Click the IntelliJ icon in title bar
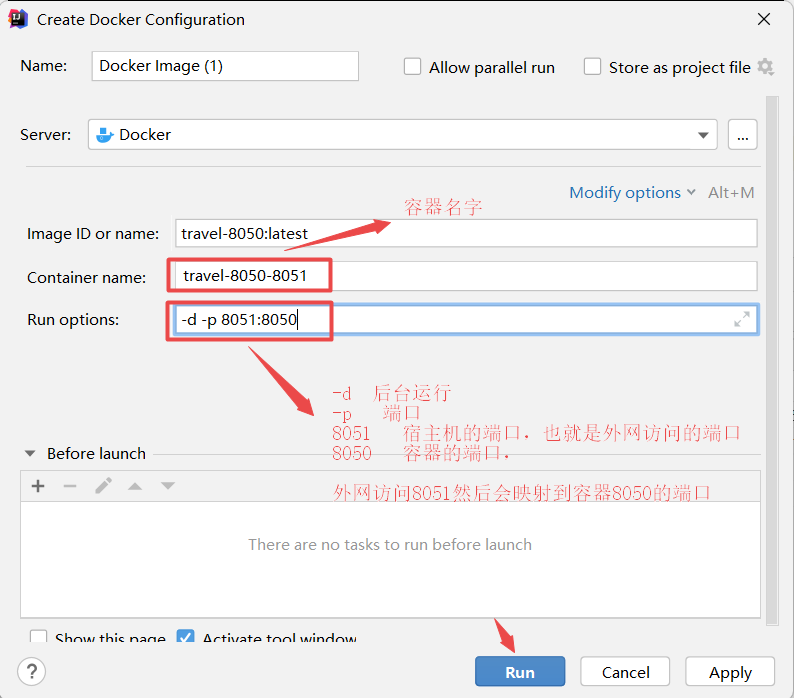The image size is (794, 698). (18, 19)
